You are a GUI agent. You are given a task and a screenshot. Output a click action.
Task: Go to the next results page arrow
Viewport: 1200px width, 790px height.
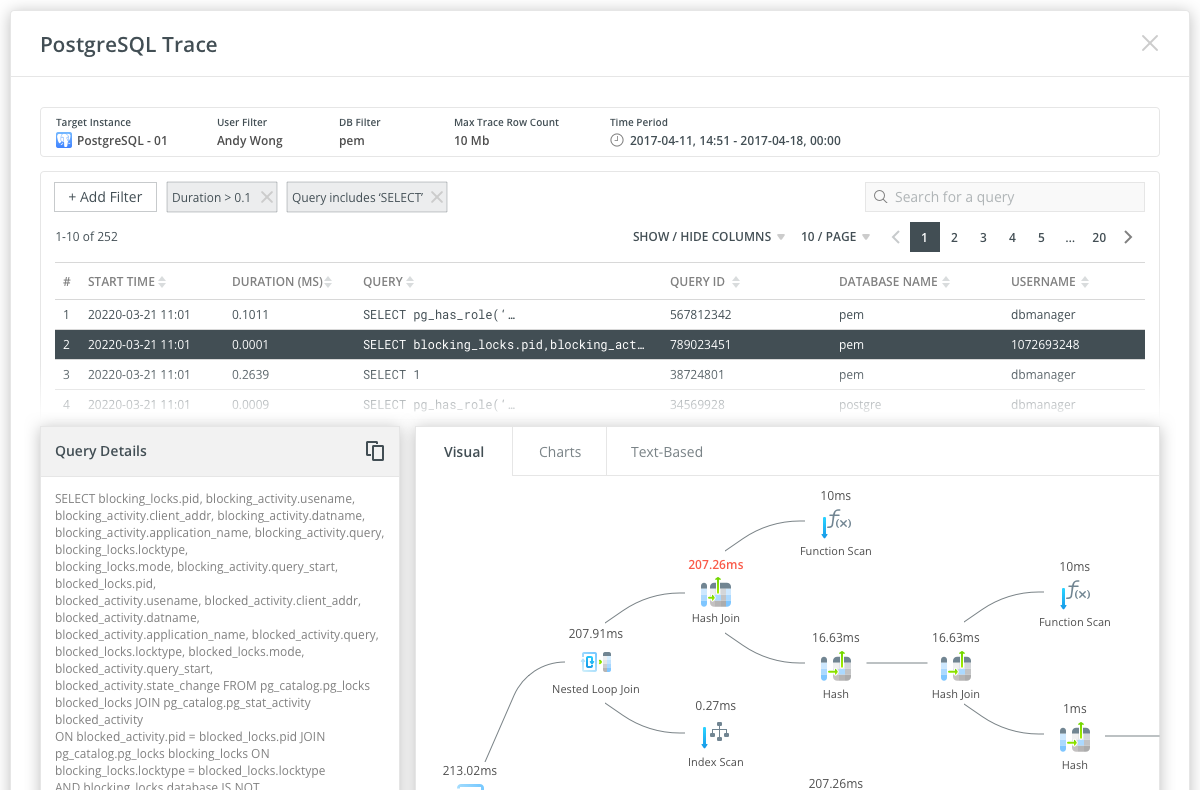coord(1128,237)
